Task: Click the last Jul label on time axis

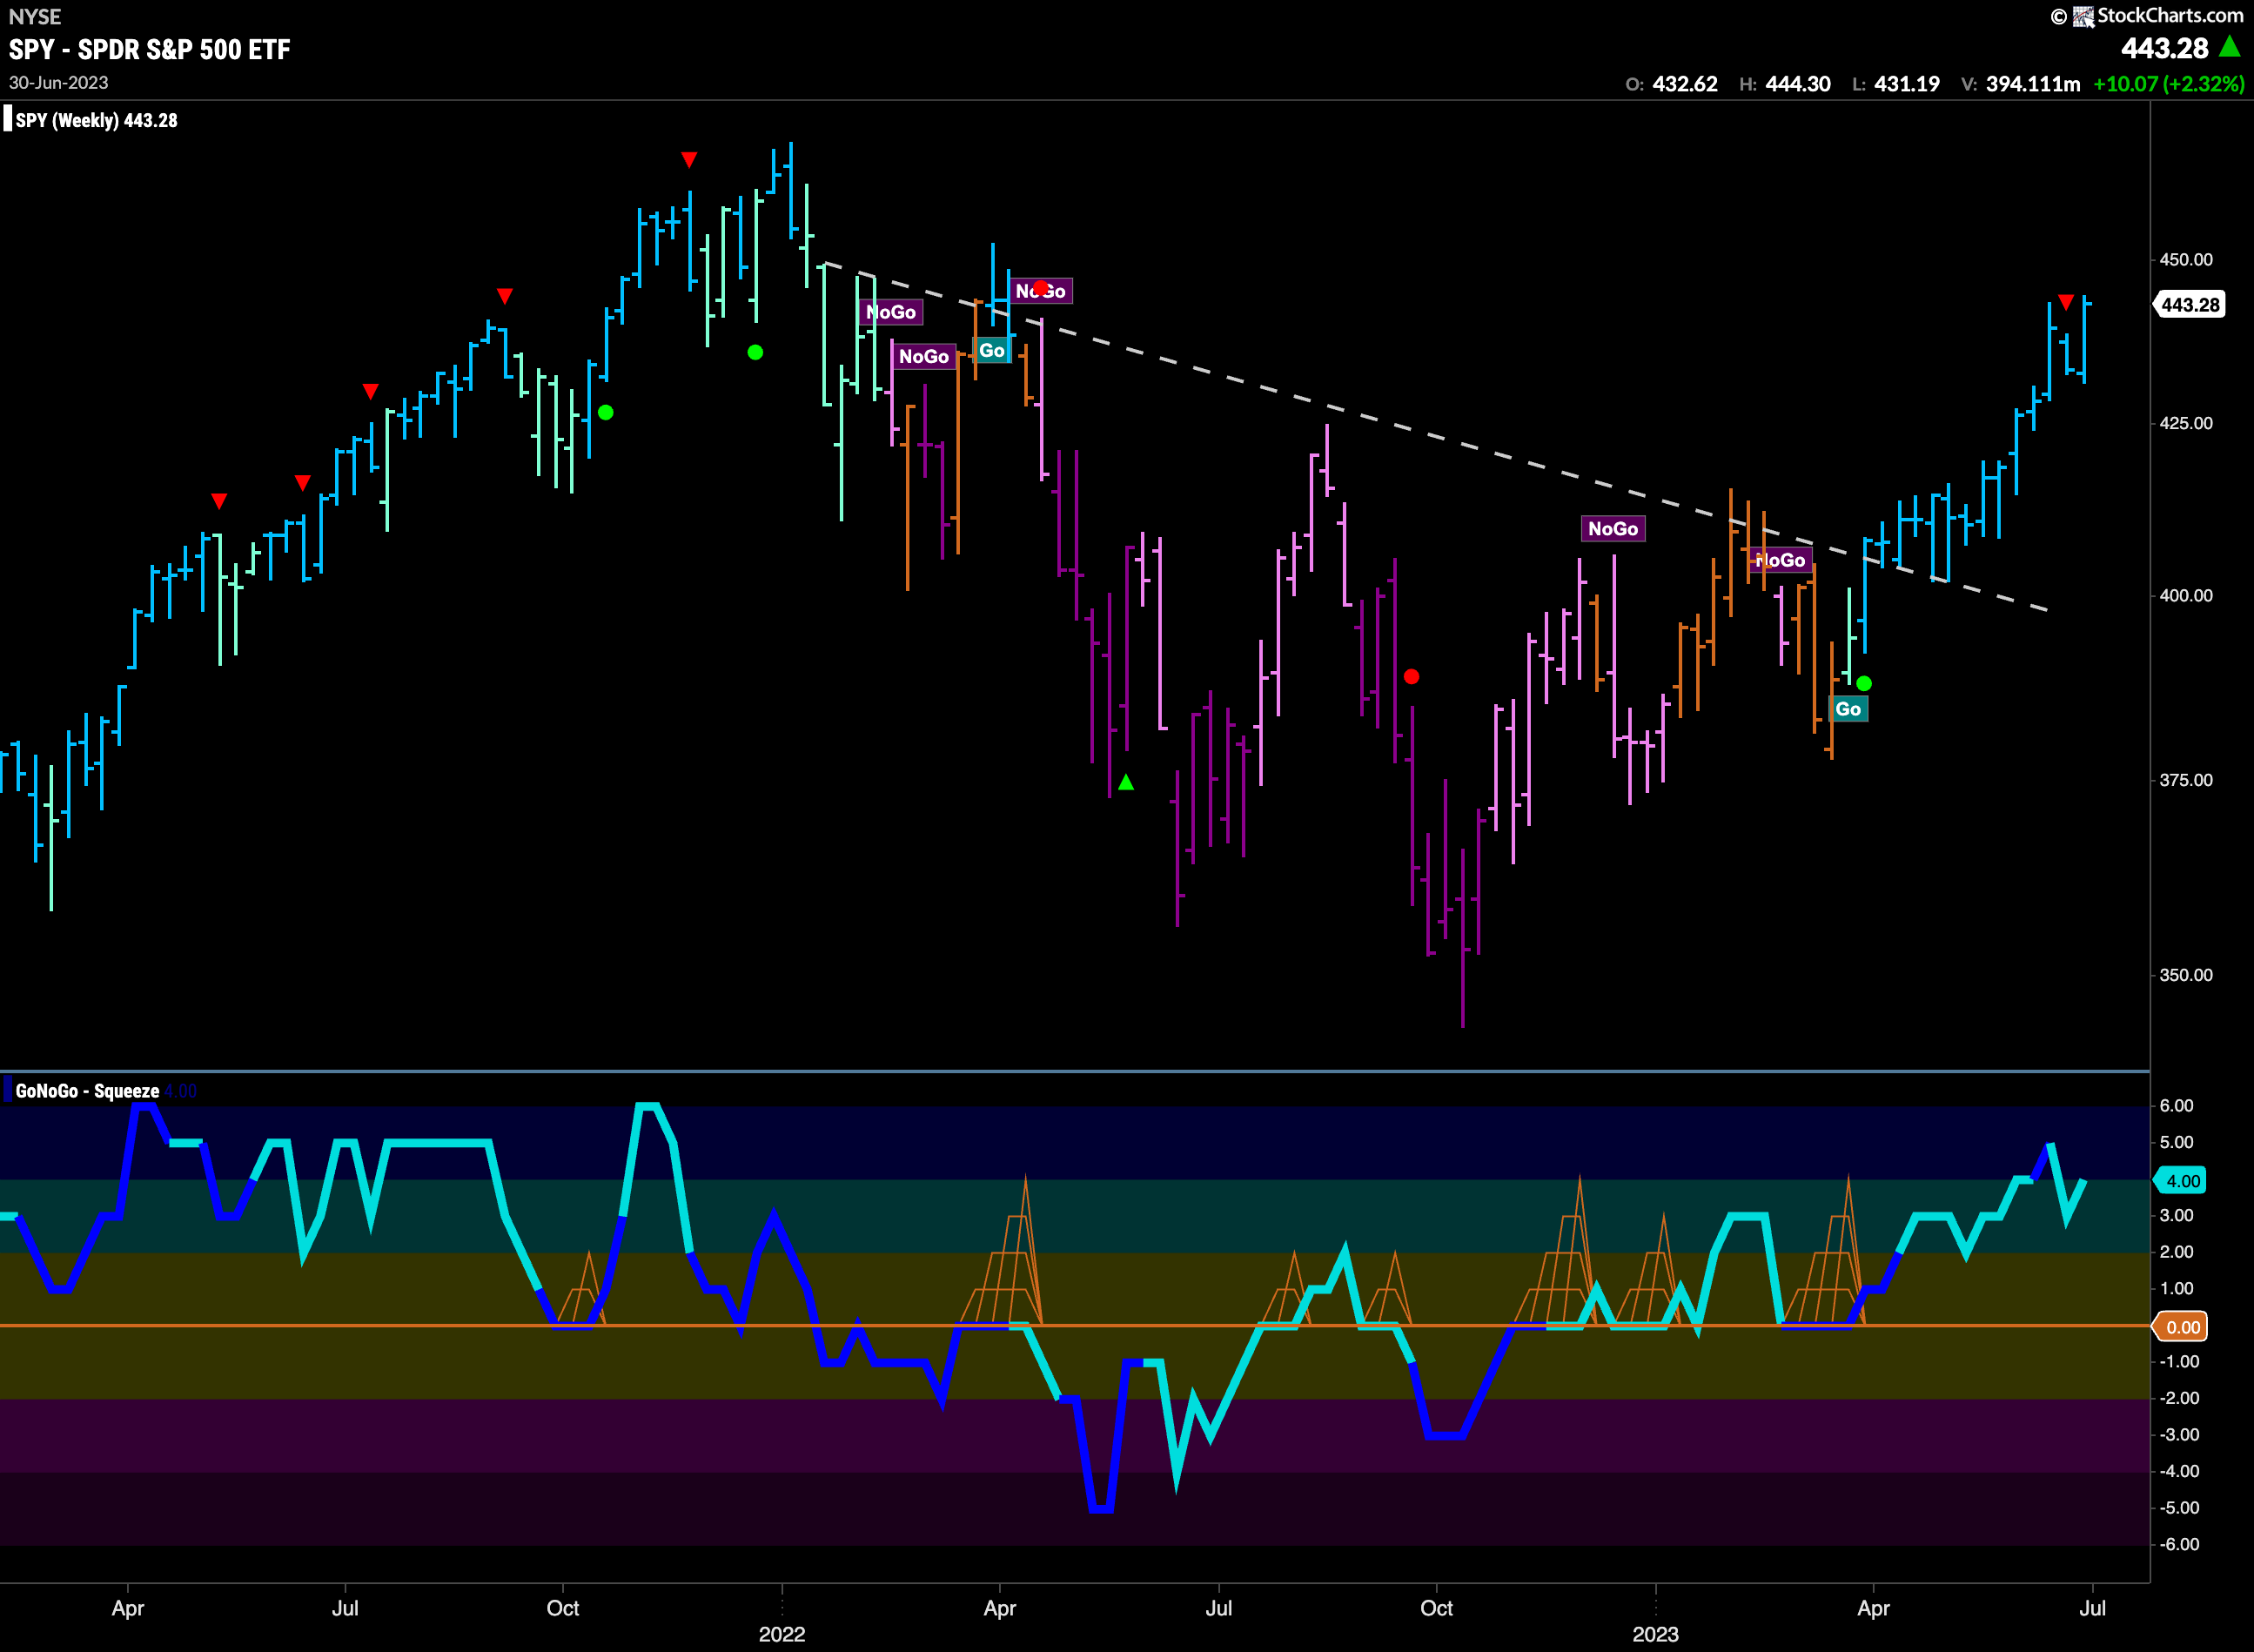Action: click(x=2093, y=1609)
